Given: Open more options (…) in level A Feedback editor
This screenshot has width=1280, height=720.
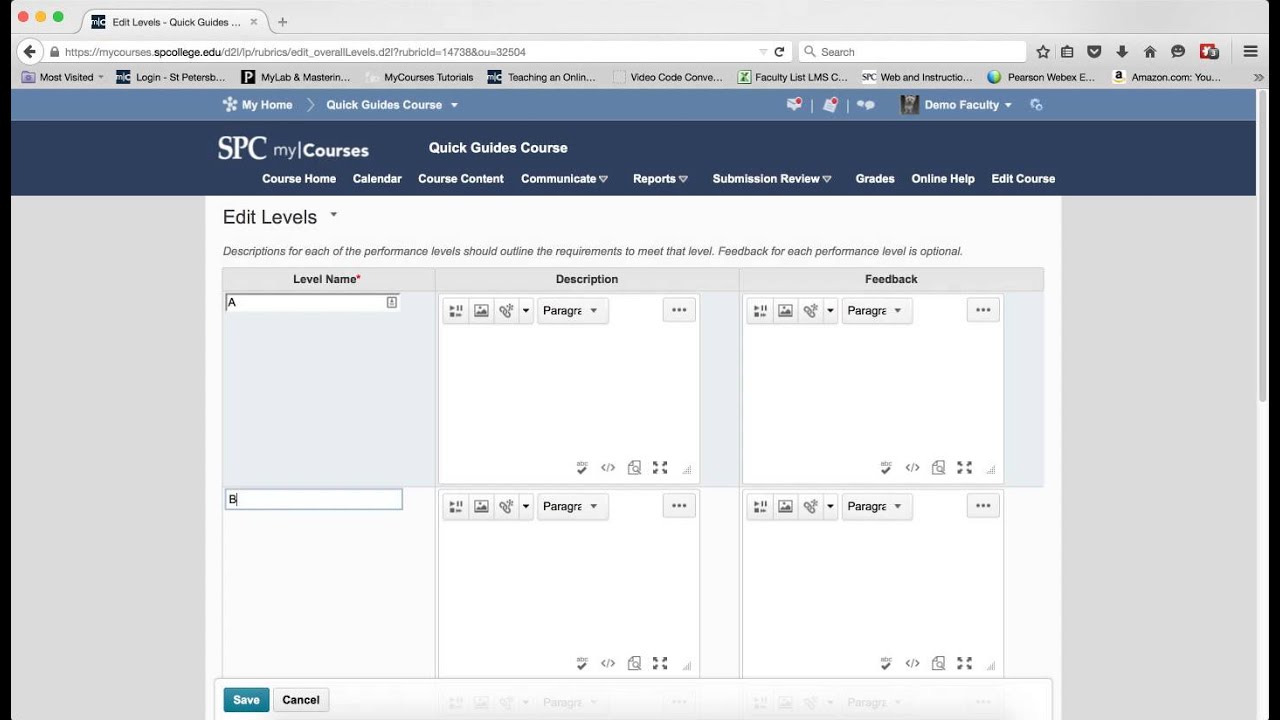Looking at the screenshot, I should point(983,310).
